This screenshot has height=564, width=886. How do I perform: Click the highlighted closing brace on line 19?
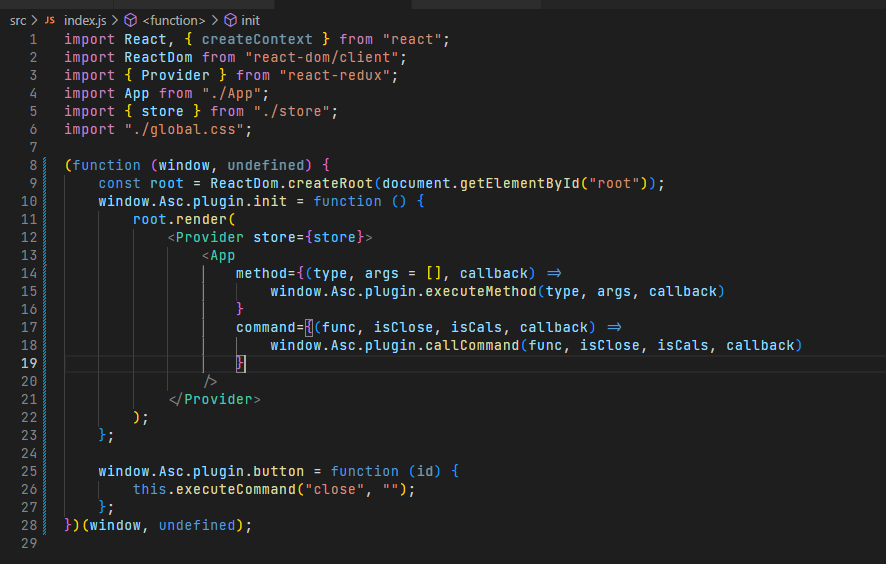(240, 363)
